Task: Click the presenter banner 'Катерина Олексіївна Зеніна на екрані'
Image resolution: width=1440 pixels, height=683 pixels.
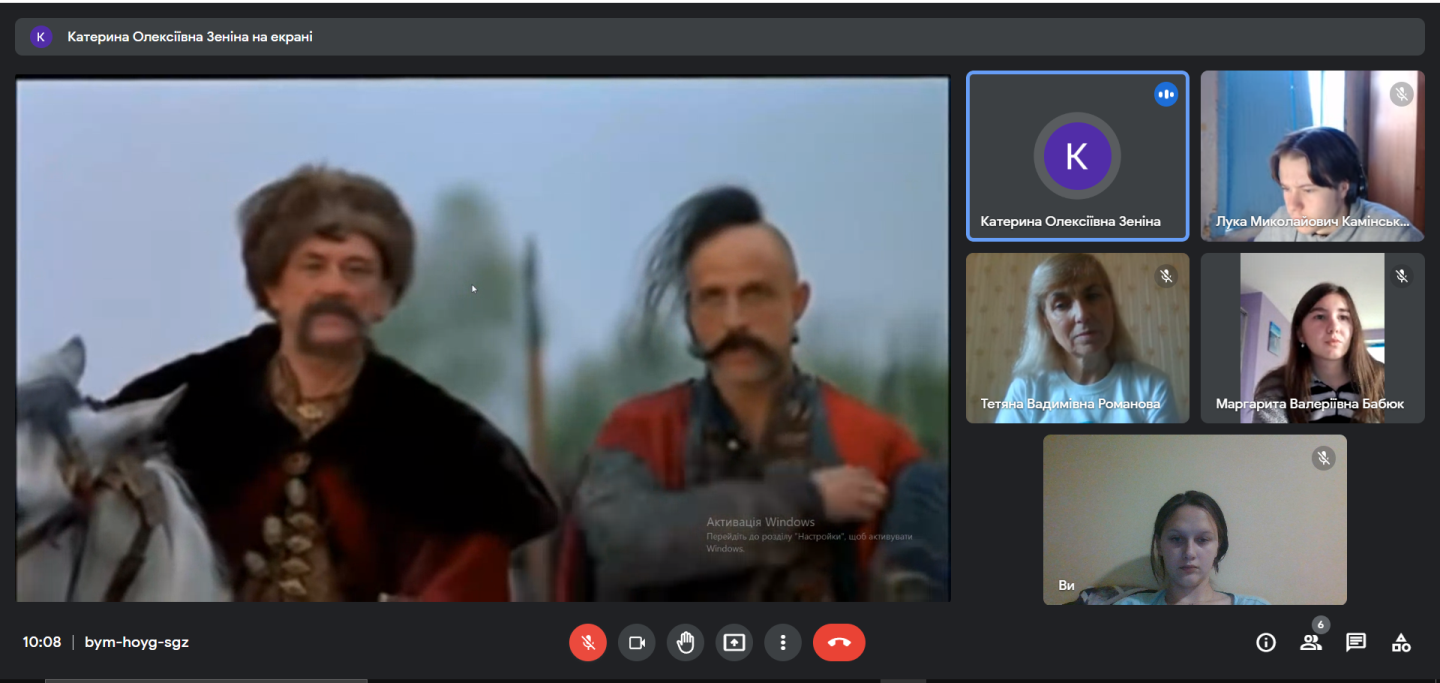Action: [720, 37]
